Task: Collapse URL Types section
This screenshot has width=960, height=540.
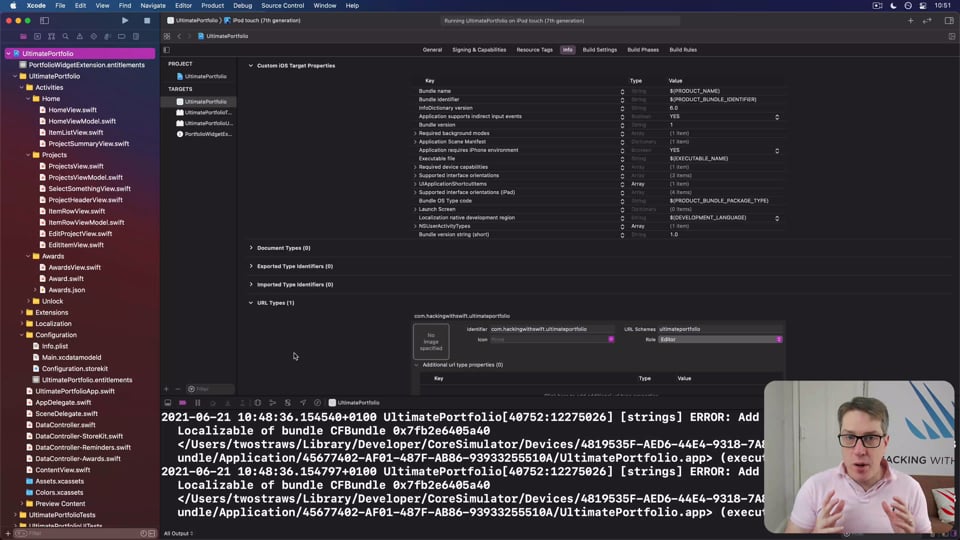Action: 251,303
